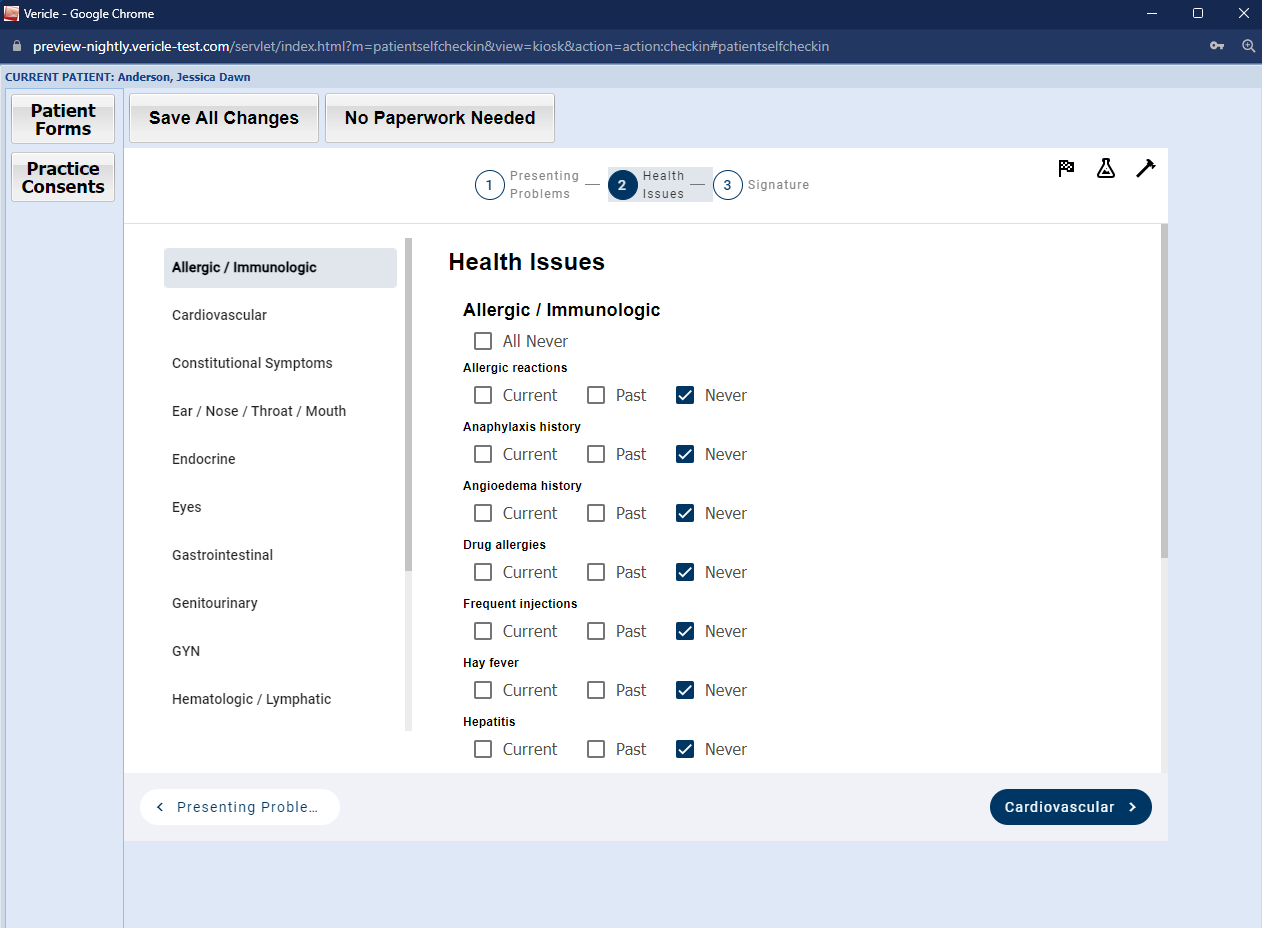Click the lab flask icon
The width and height of the screenshot is (1262, 928).
(x=1105, y=168)
